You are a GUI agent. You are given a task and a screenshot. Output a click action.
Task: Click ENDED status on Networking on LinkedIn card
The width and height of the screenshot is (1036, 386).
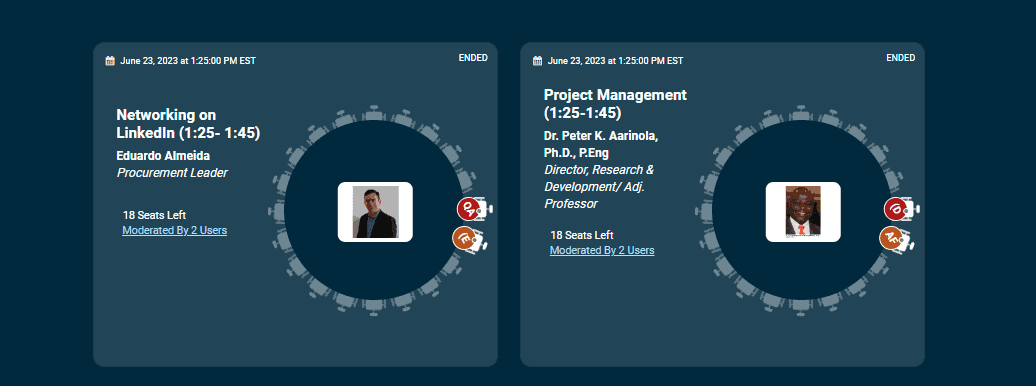(x=473, y=58)
